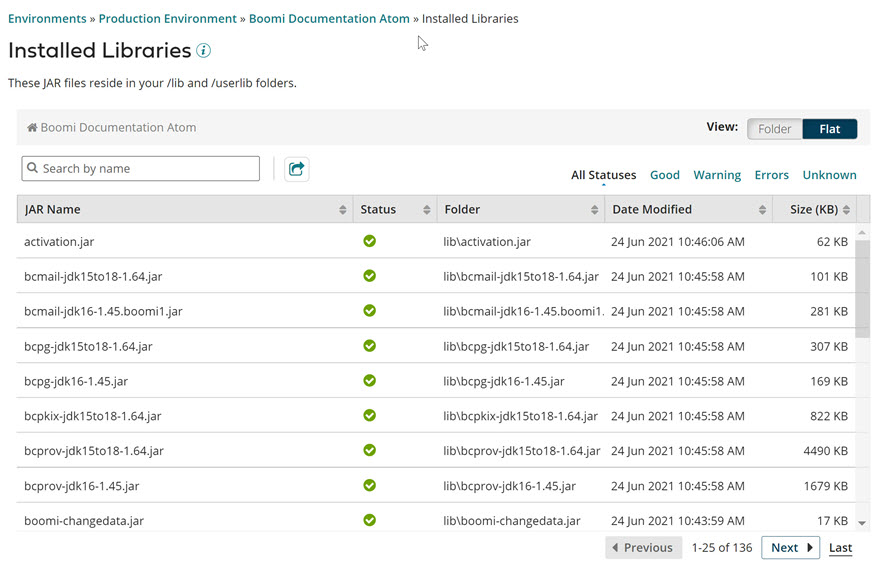
Task: Click the status check for bcpg-jdk15to18-1.64.jar
Action: point(369,346)
